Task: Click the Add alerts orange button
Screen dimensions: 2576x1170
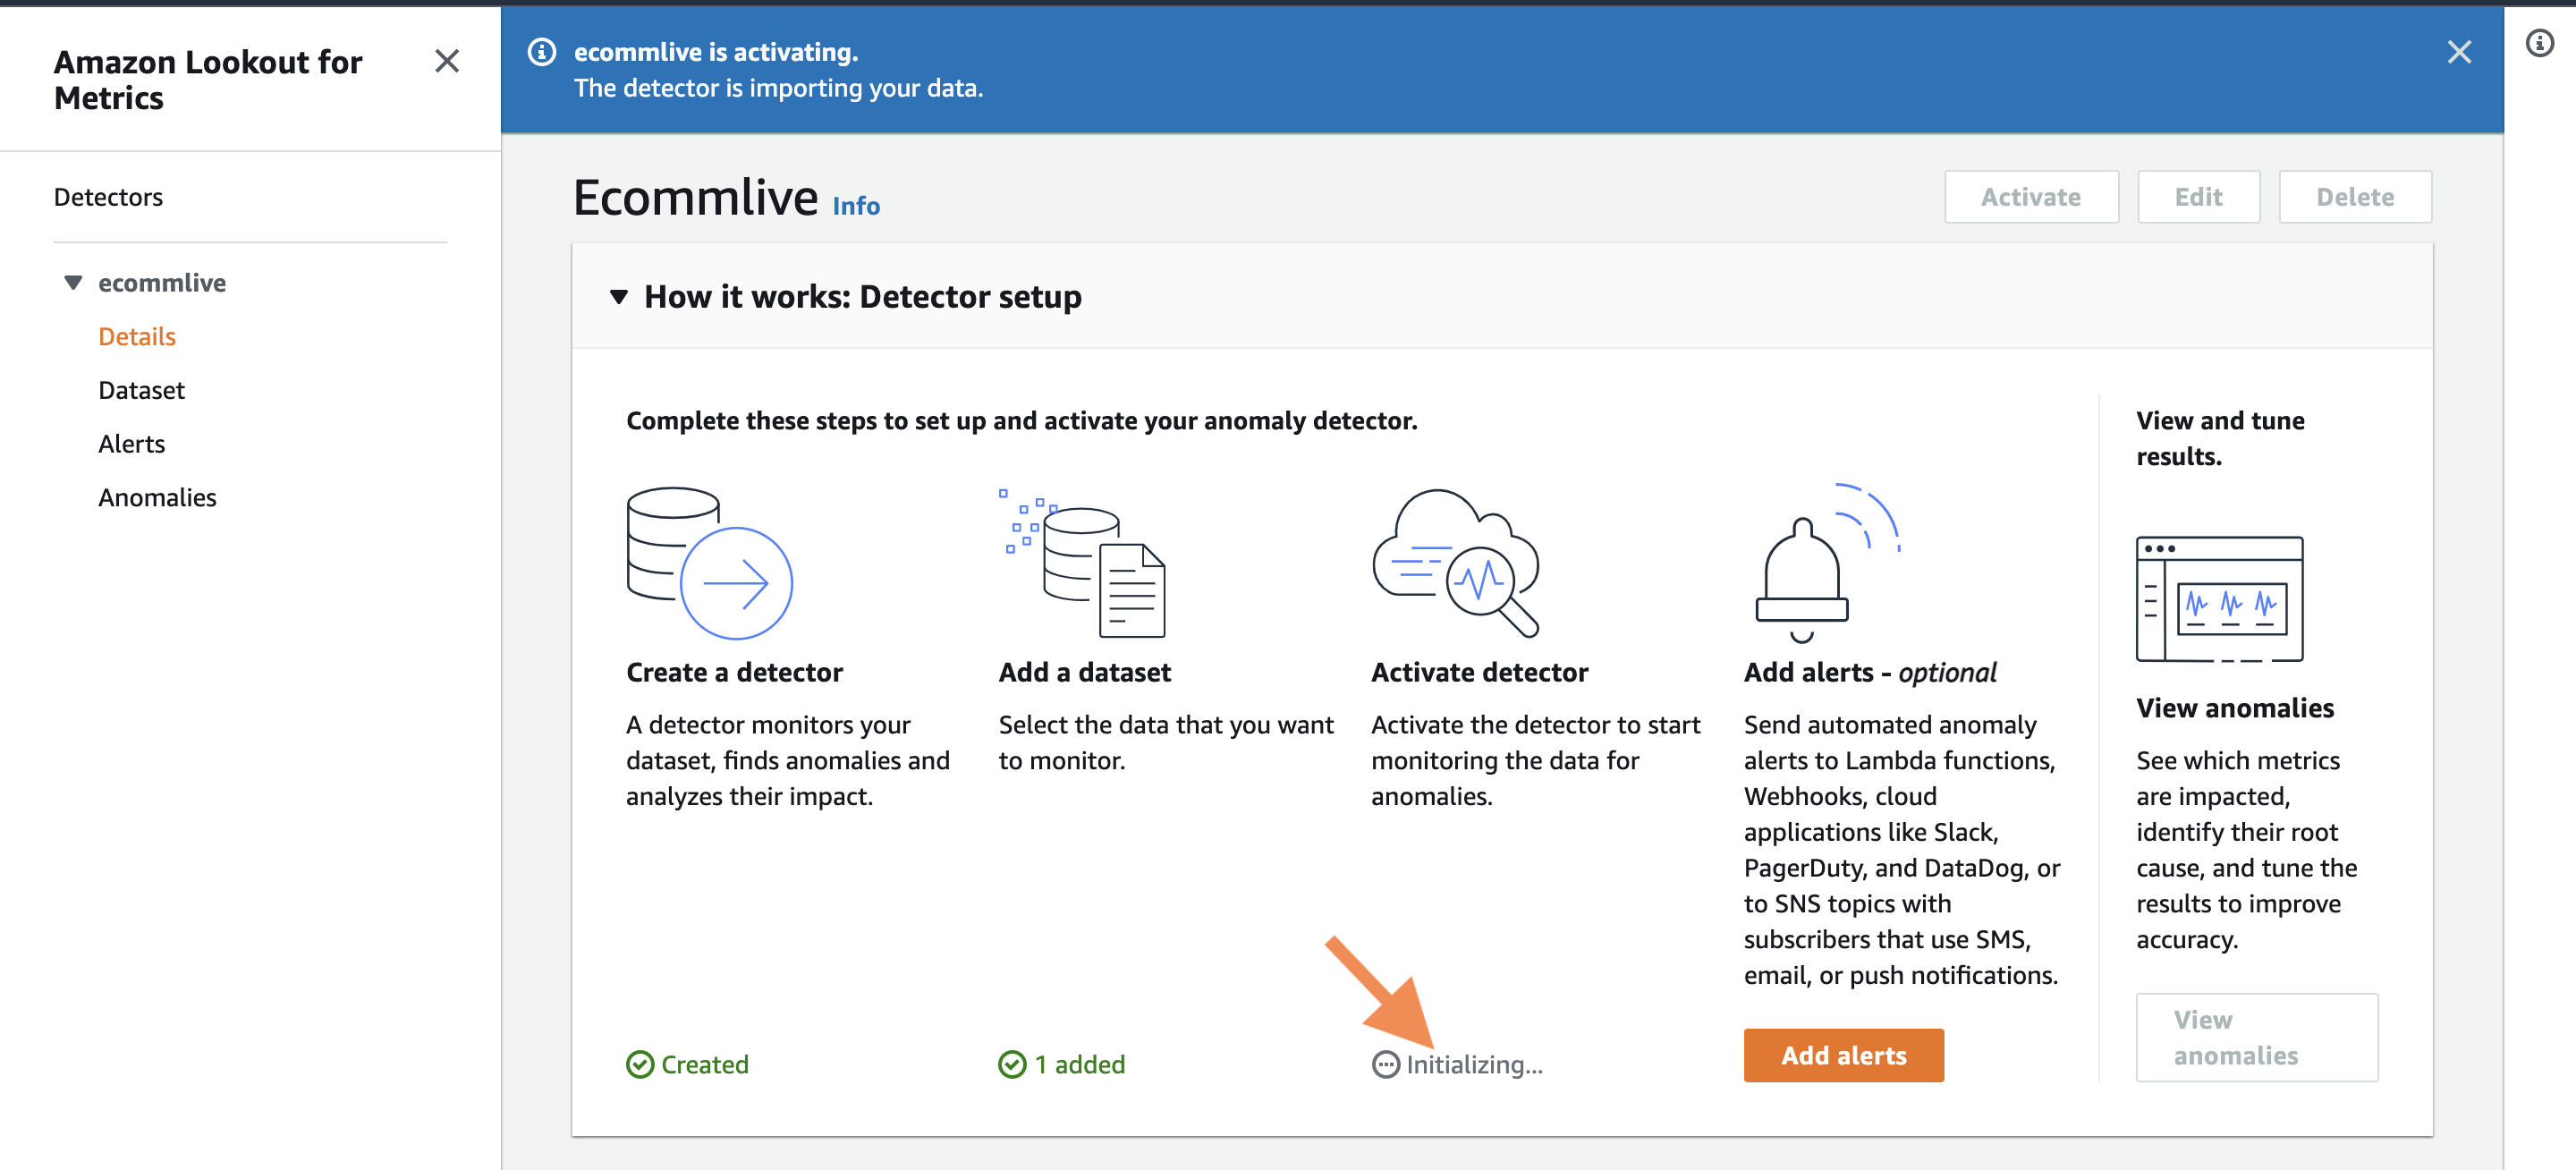Action: [1843, 1056]
